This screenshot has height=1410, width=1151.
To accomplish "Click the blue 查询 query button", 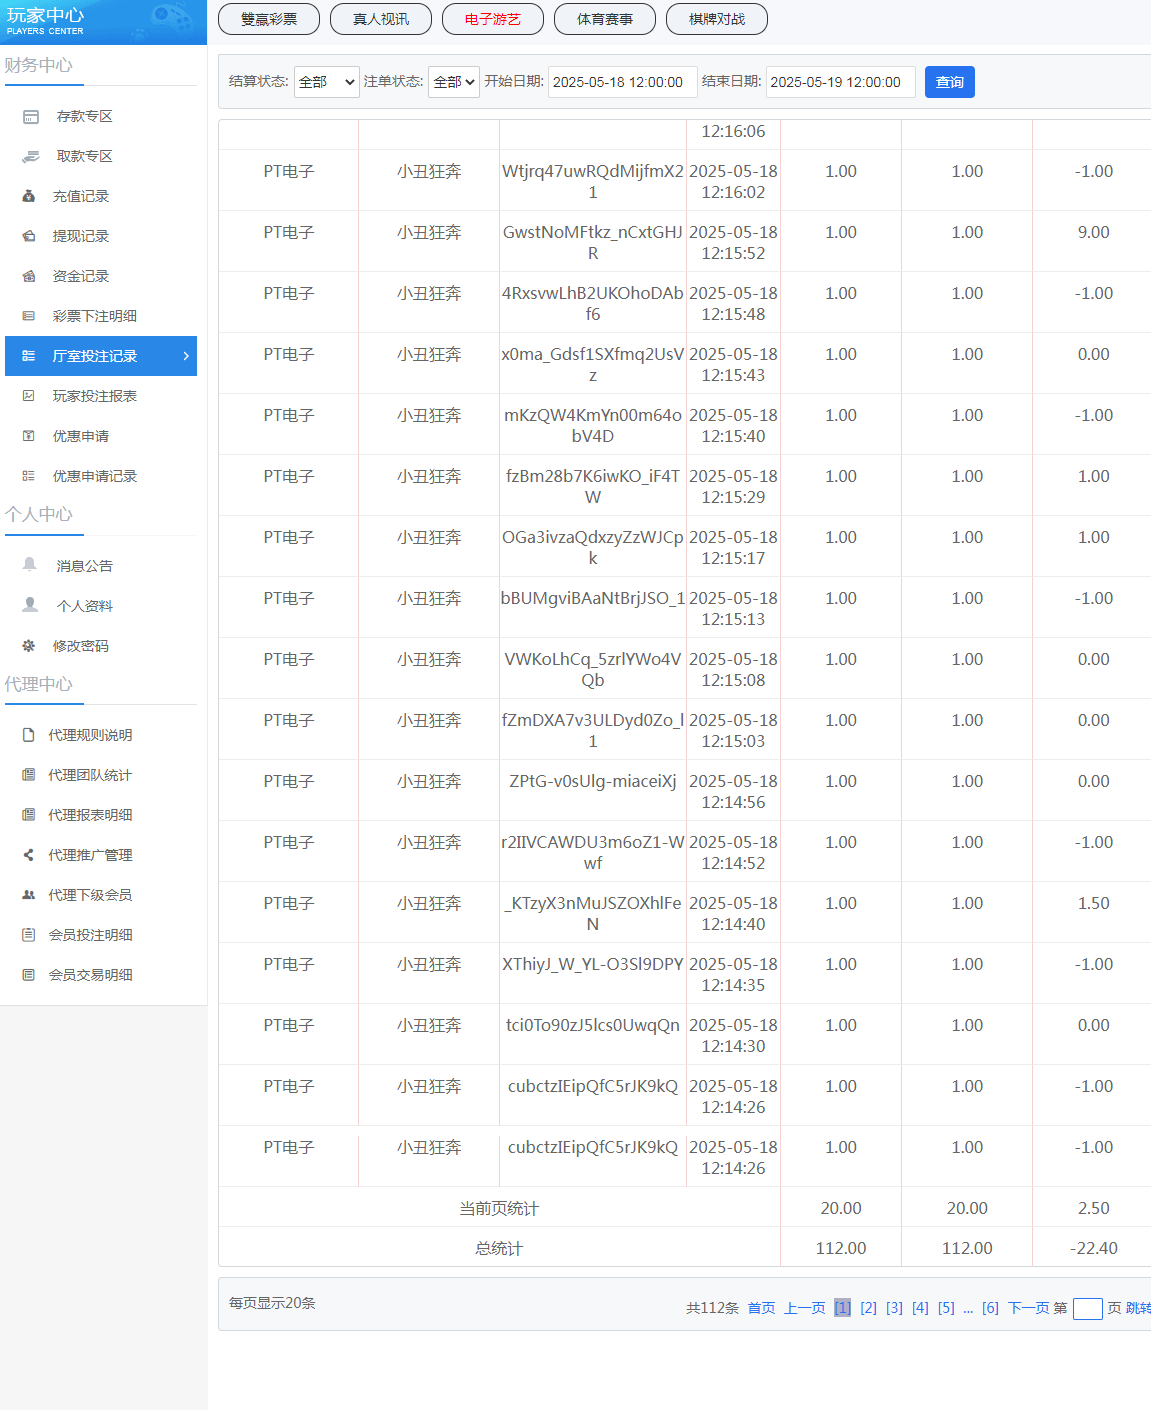I will pyautogui.click(x=949, y=82).
